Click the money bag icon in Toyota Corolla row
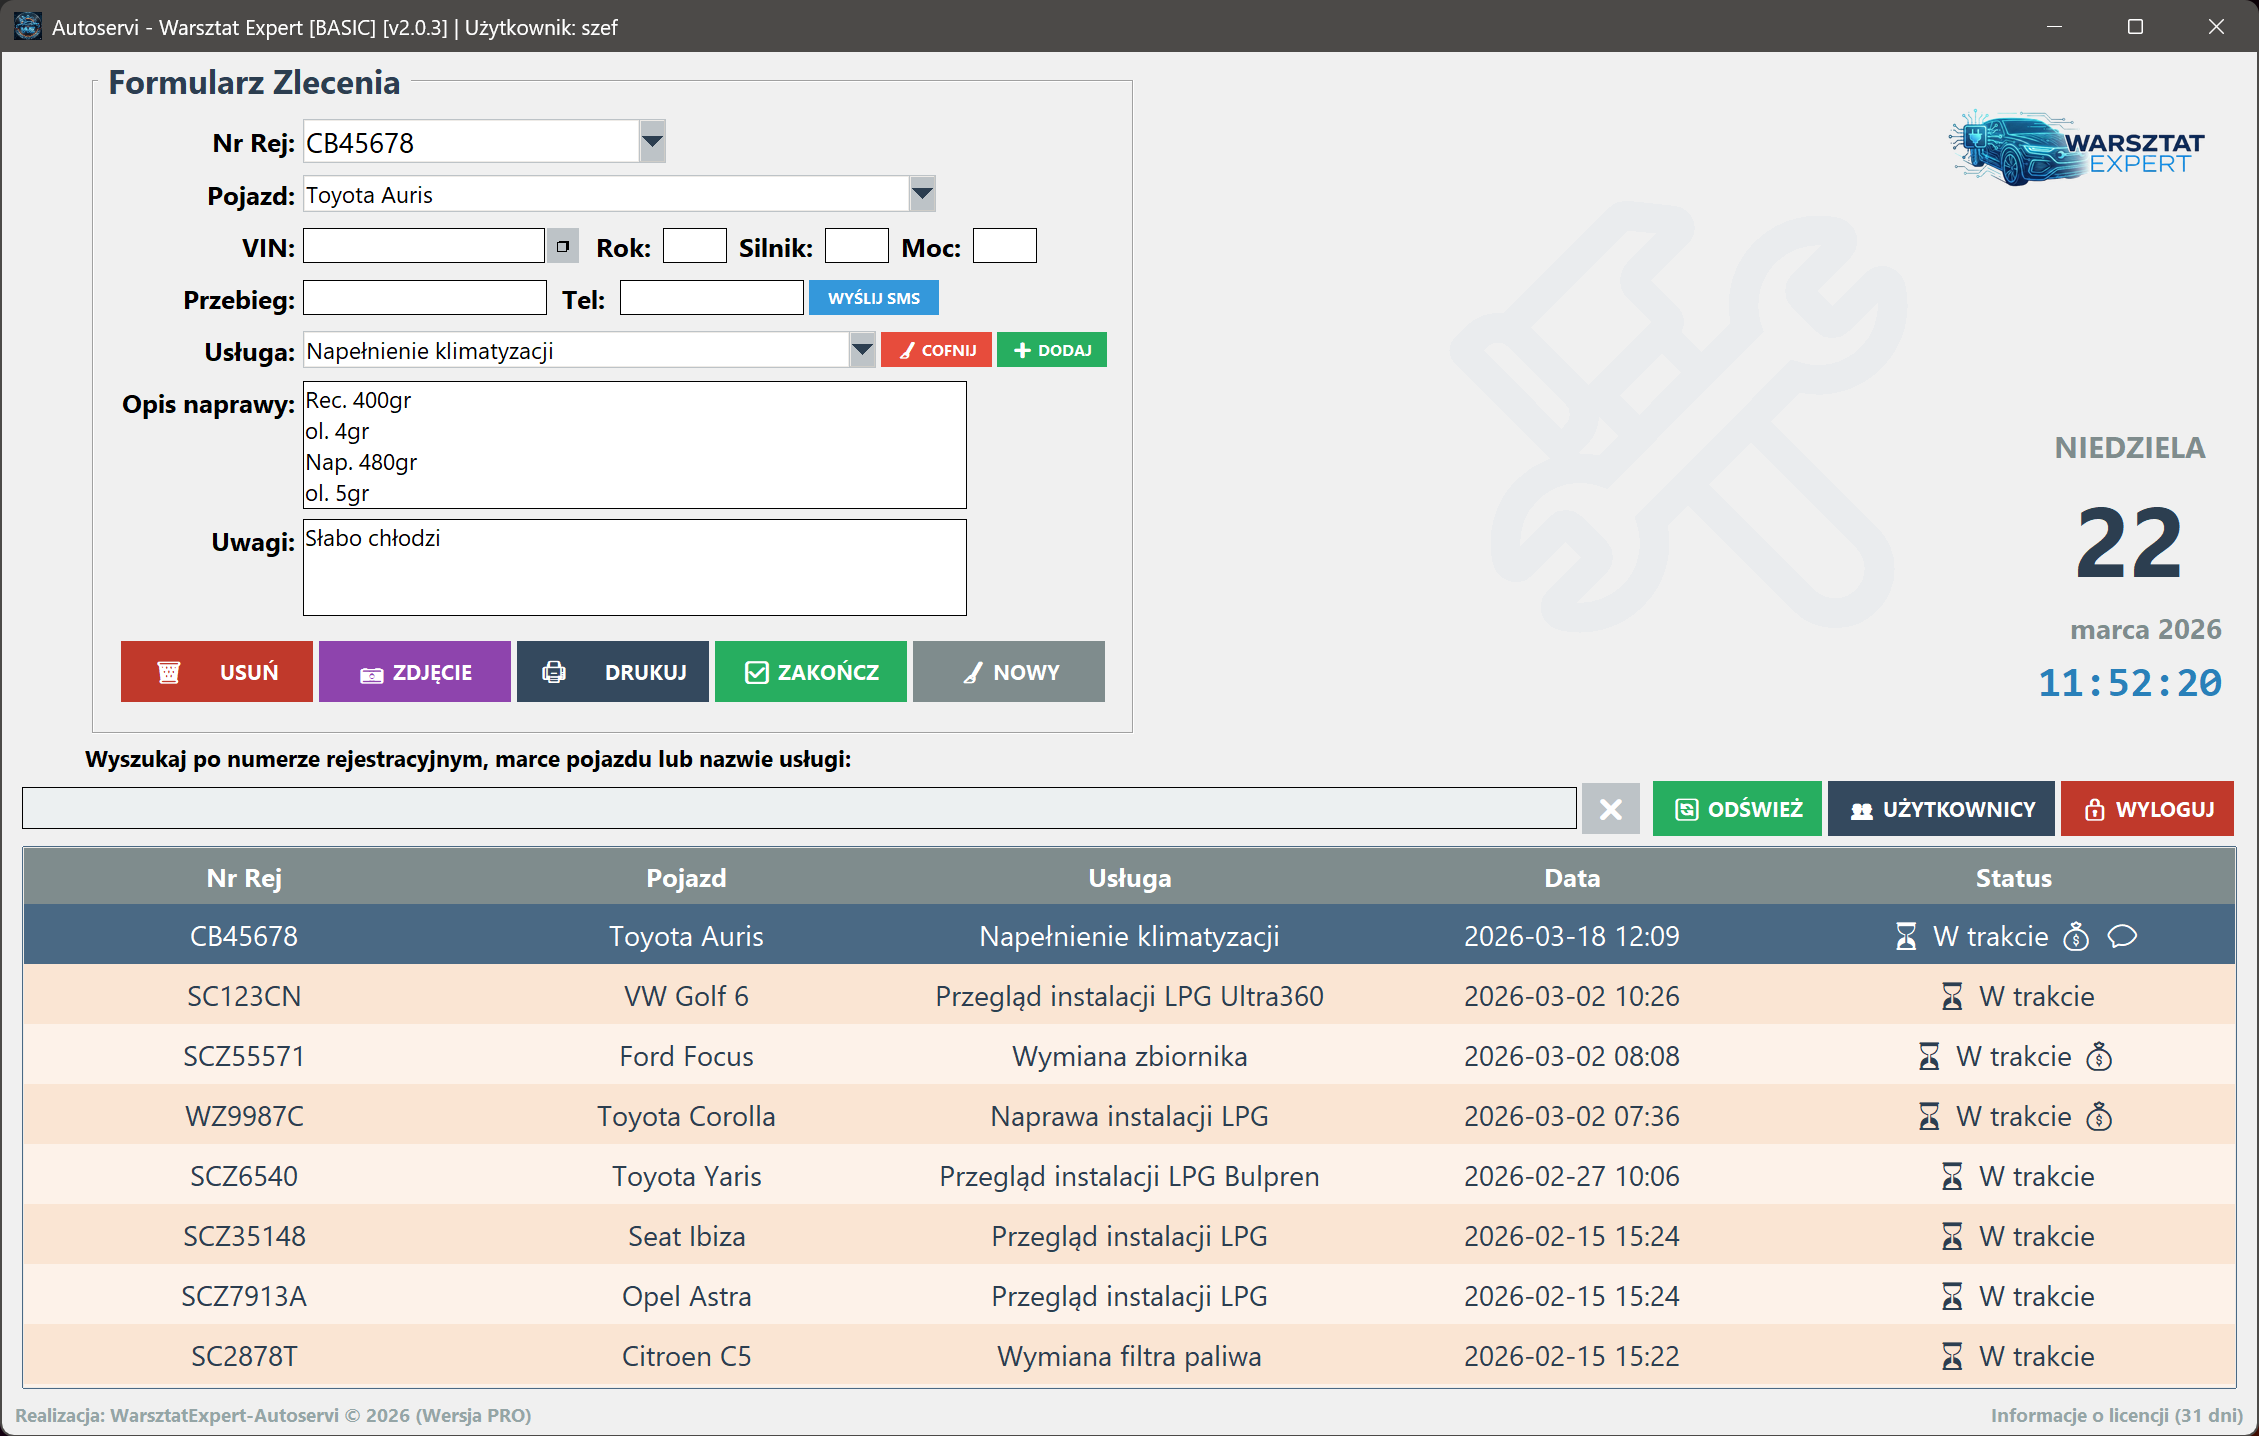Viewport: 2259px width, 1436px height. click(2099, 1116)
